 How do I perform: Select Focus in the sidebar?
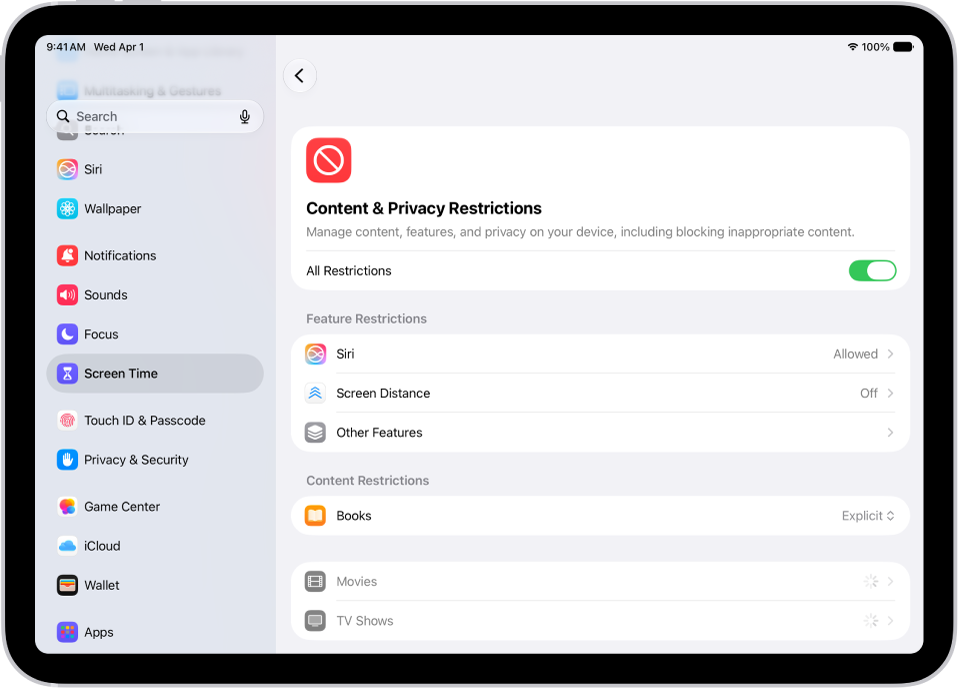coord(155,334)
